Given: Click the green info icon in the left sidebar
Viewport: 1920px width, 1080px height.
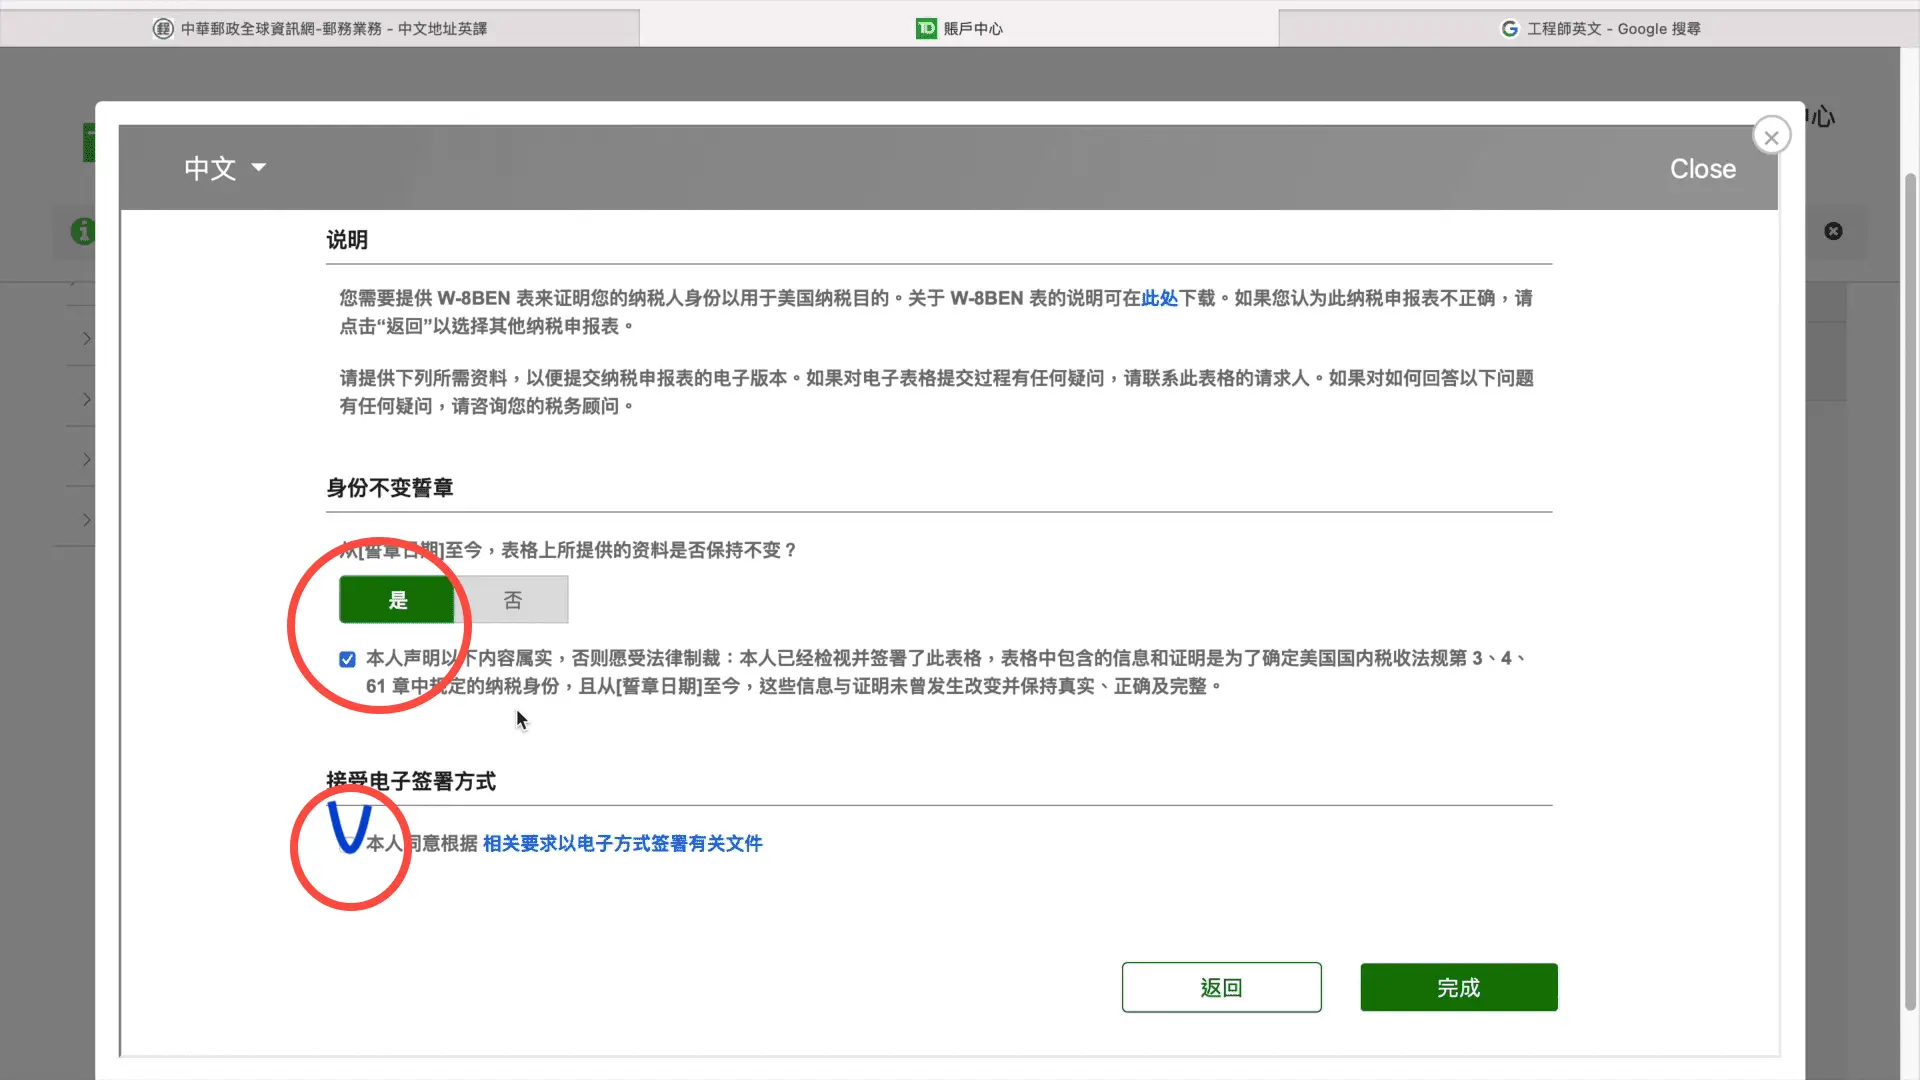Looking at the screenshot, I should point(83,231).
